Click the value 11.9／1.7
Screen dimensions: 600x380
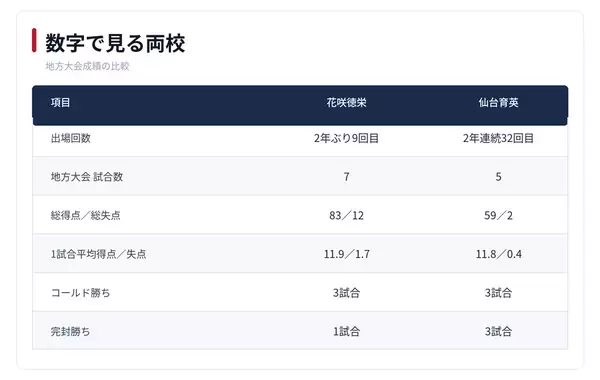347,254
